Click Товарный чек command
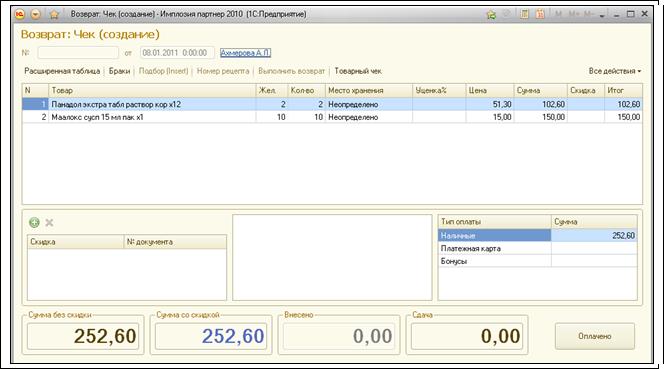This screenshot has height=369, width=664. coord(358,71)
